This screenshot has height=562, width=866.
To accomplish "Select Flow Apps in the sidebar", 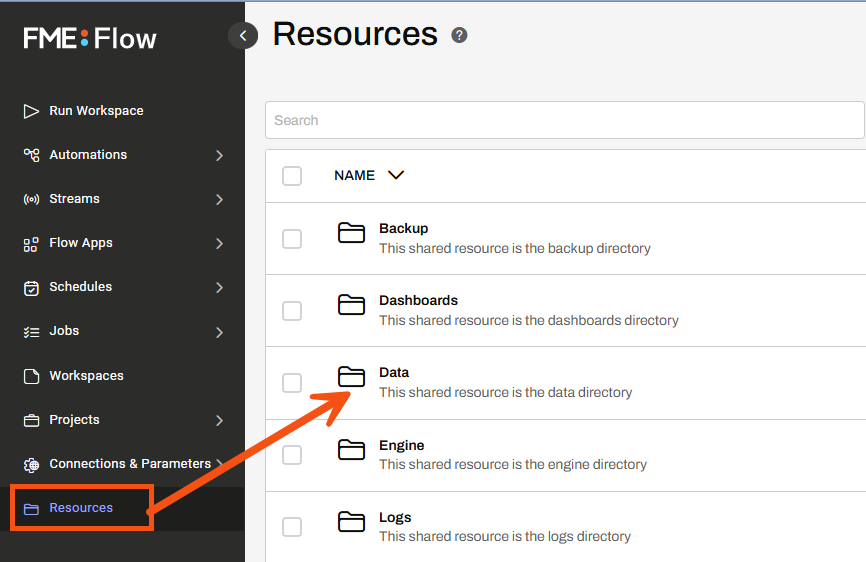I will tap(81, 243).
